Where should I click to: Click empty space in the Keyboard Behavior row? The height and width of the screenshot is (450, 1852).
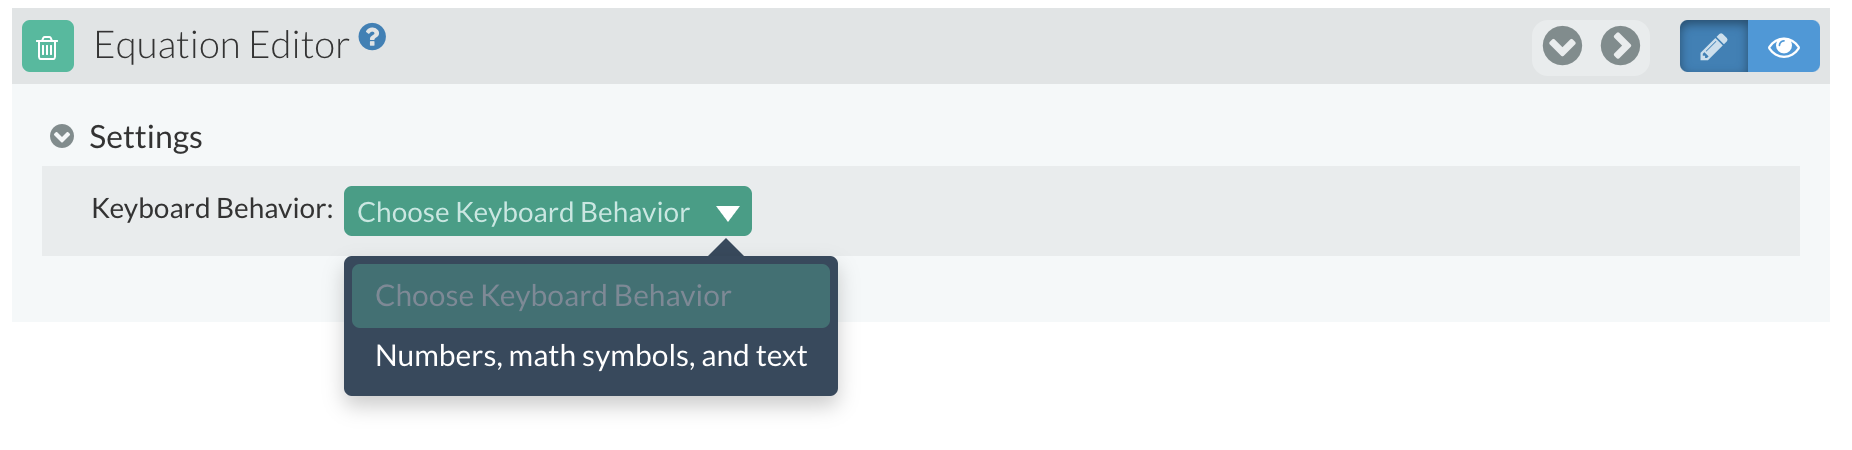[1270, 211]
